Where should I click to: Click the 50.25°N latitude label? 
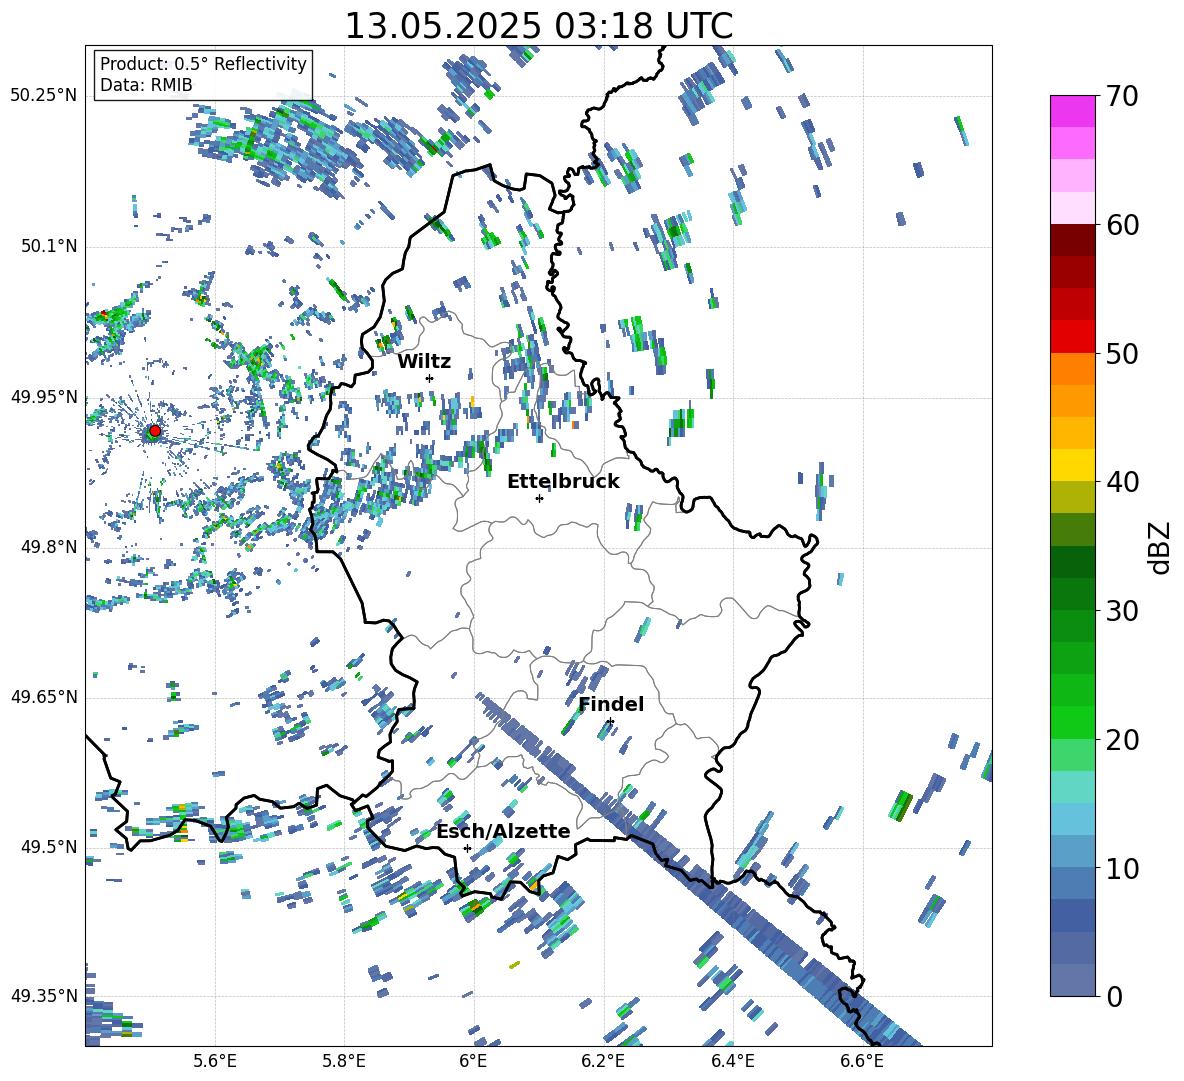(x=44, y=96)
